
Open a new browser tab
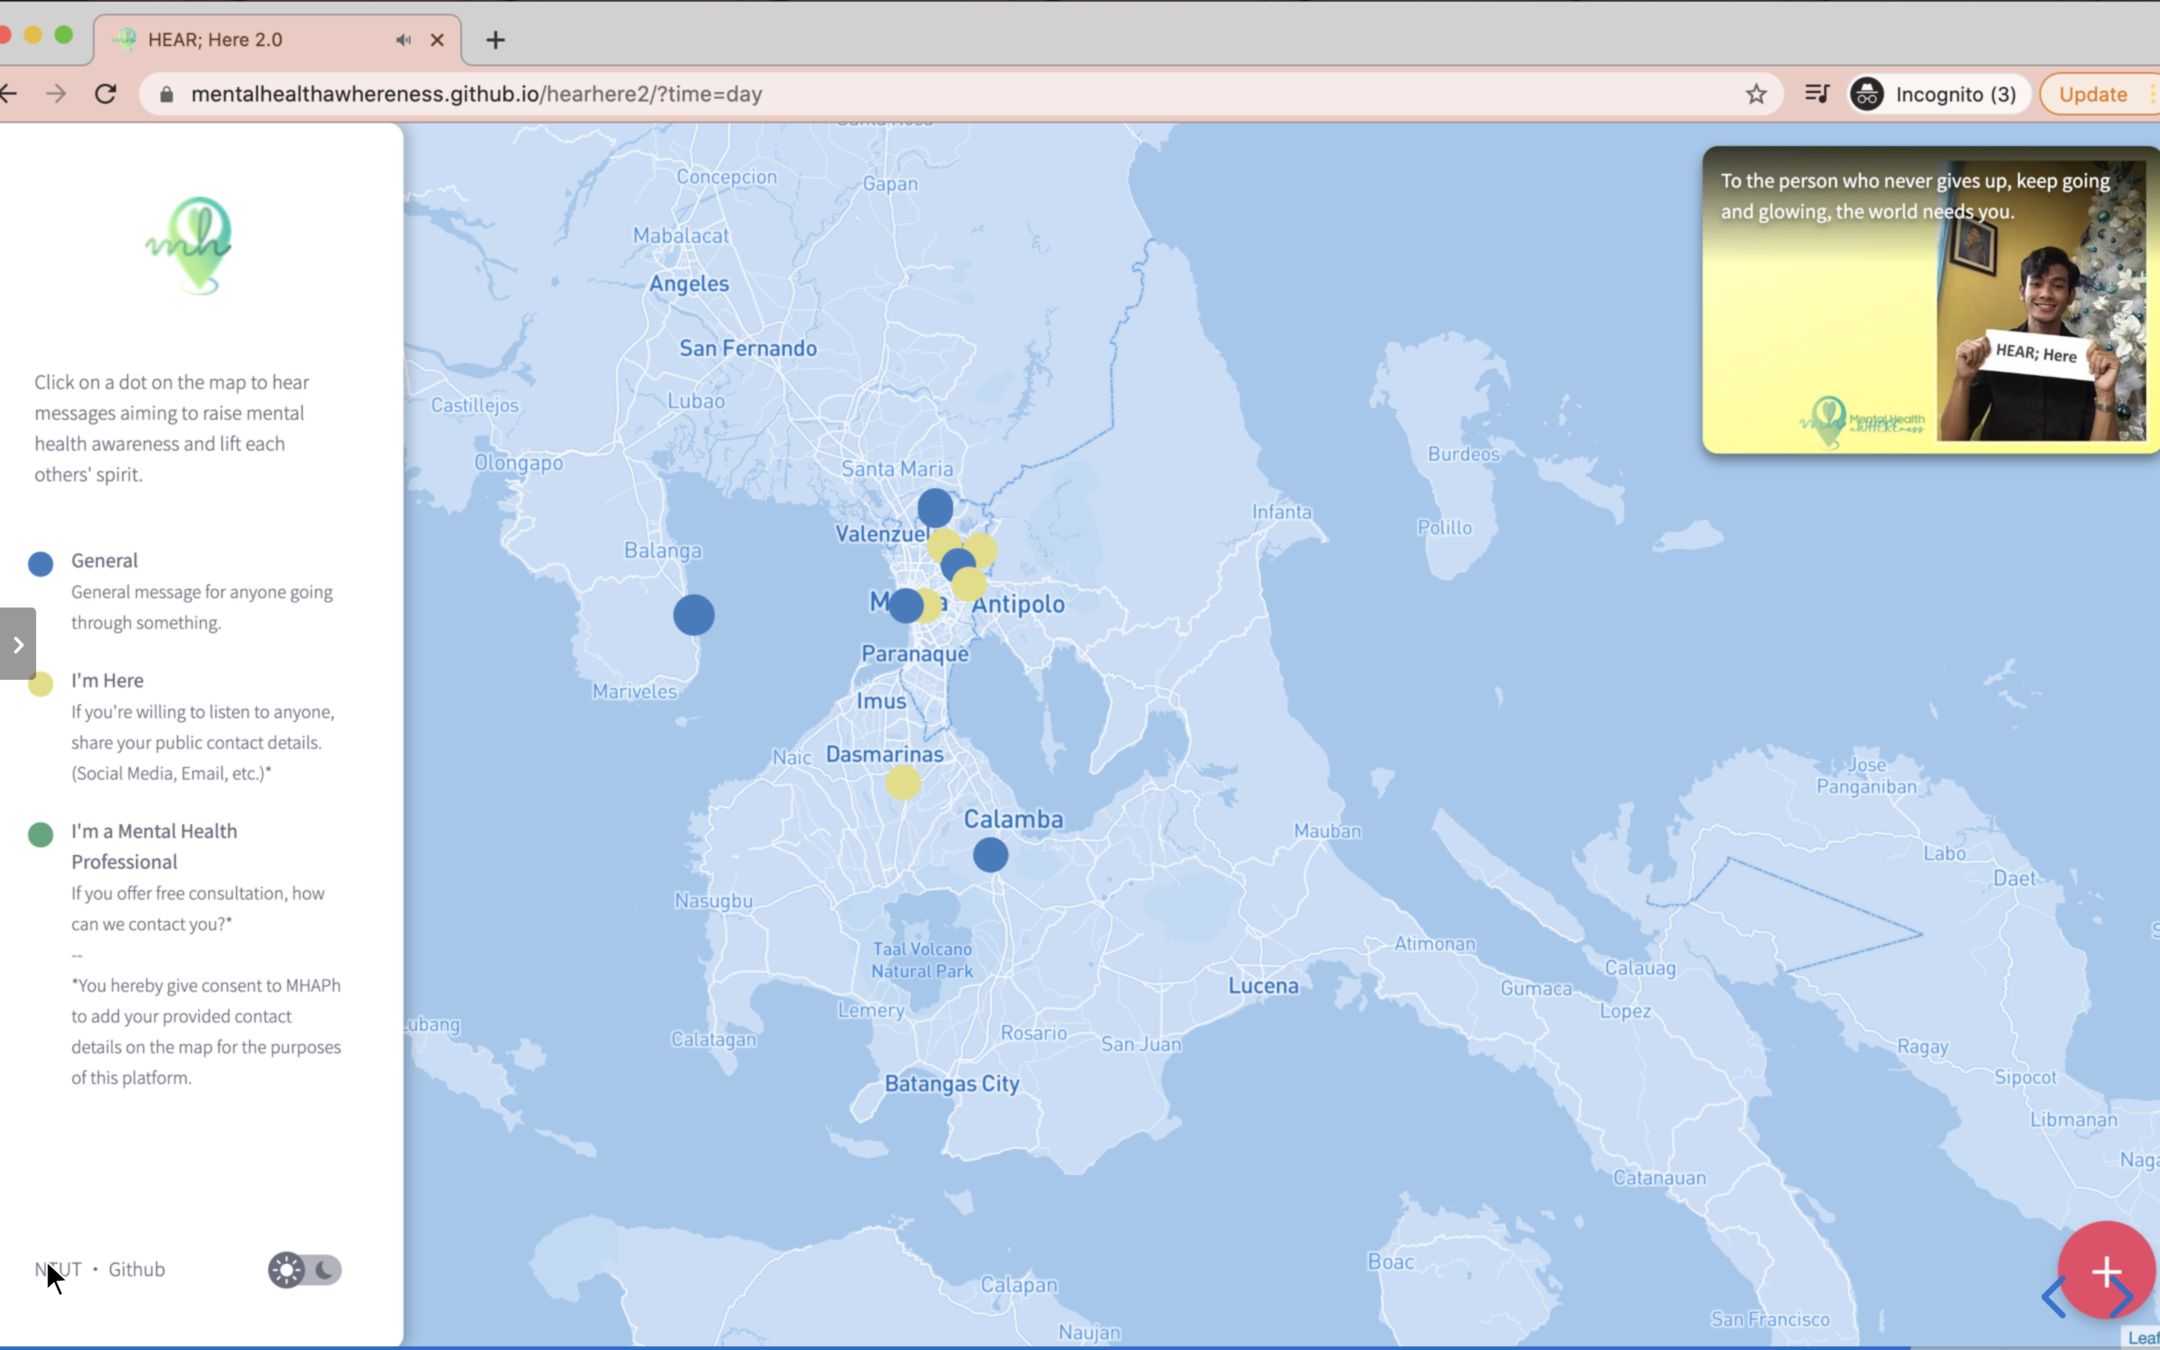[495, 40]
